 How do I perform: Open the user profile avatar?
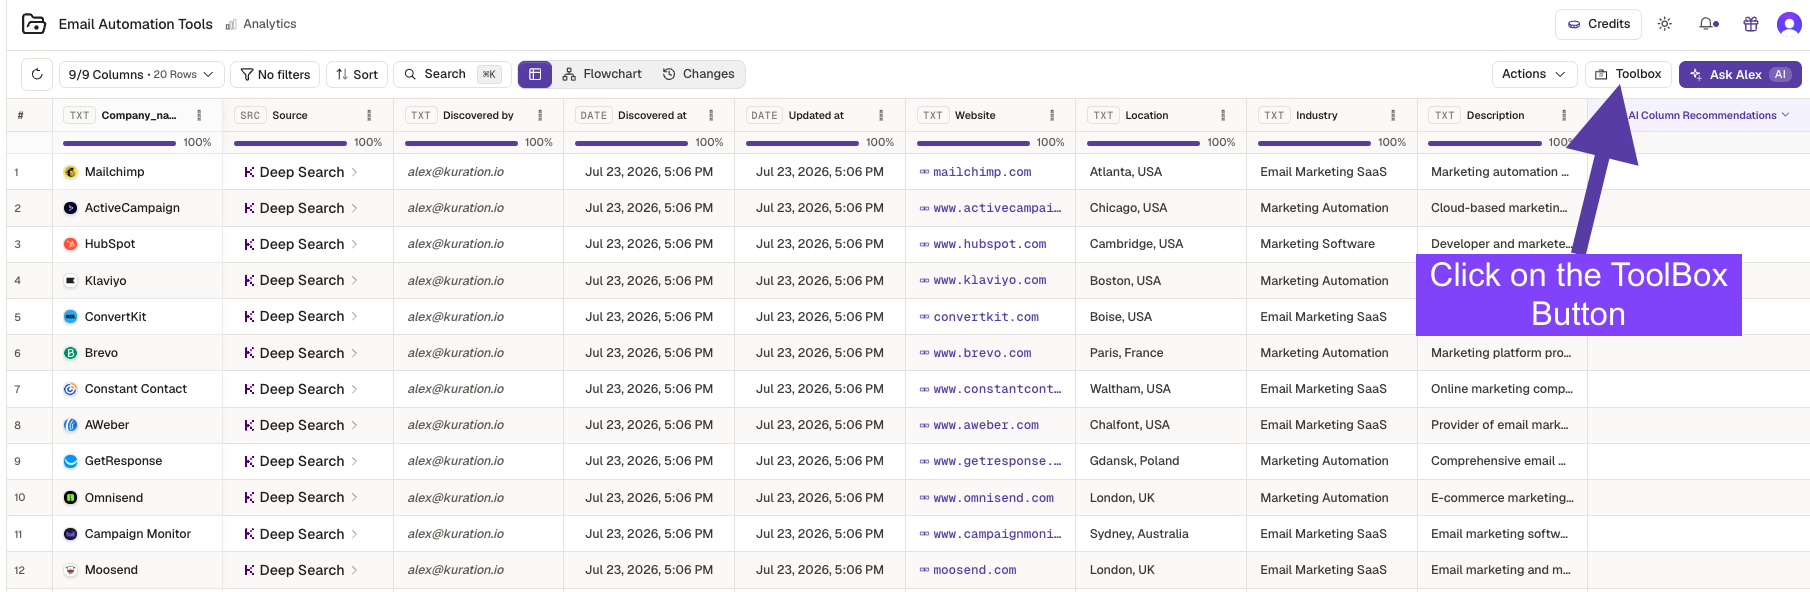click(1789, 24)
